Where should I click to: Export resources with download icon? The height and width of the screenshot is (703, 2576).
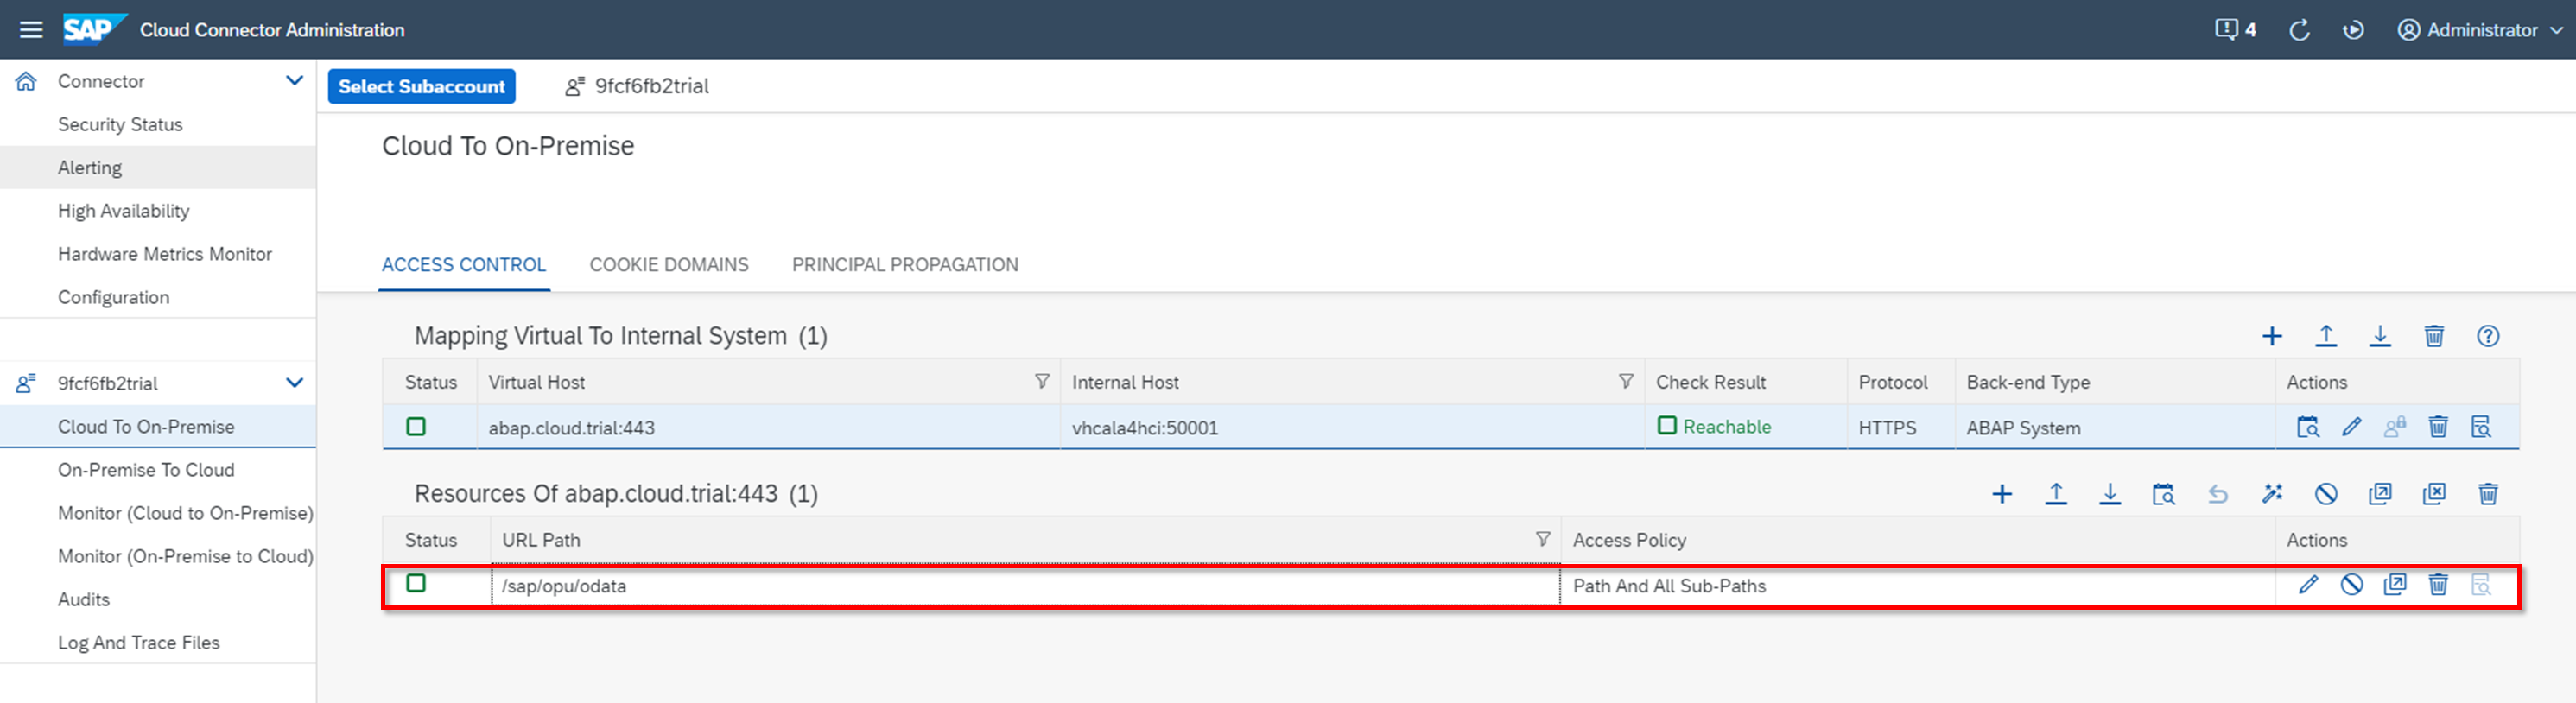pyautogui.click(x=2110, y=494)
